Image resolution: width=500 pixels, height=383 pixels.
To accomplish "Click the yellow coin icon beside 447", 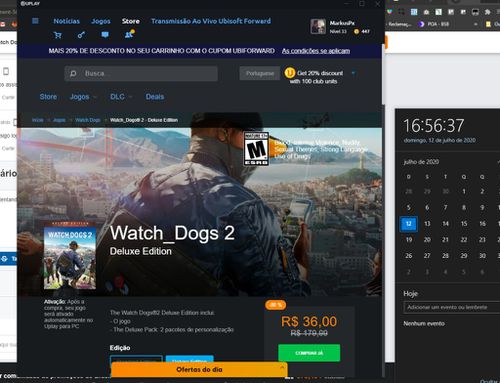I will [x=356, y=31].
